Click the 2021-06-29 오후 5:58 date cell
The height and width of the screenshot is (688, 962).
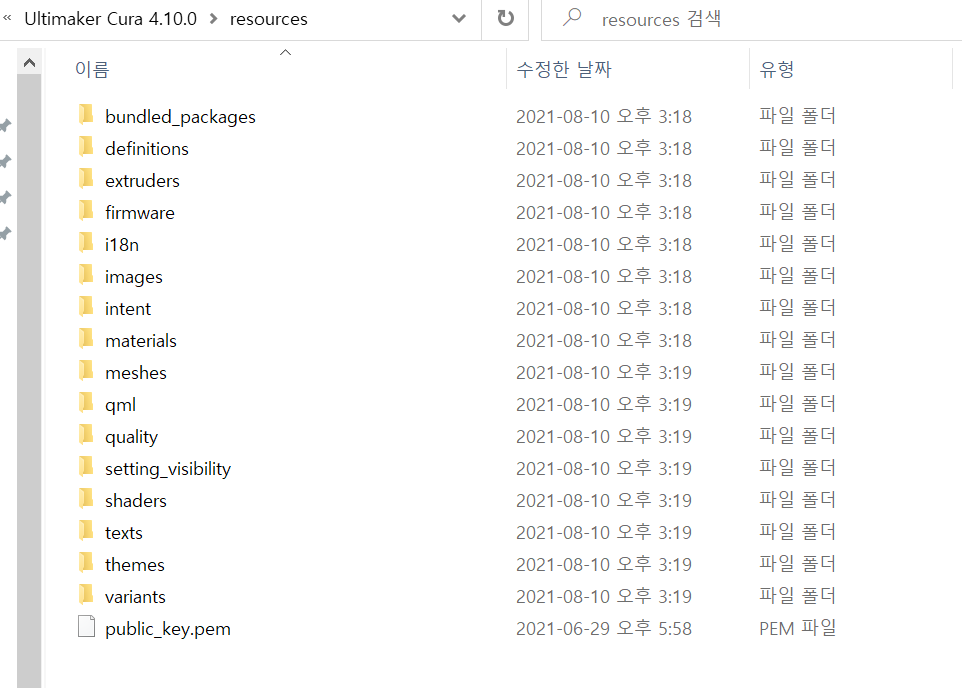point(604,628)
